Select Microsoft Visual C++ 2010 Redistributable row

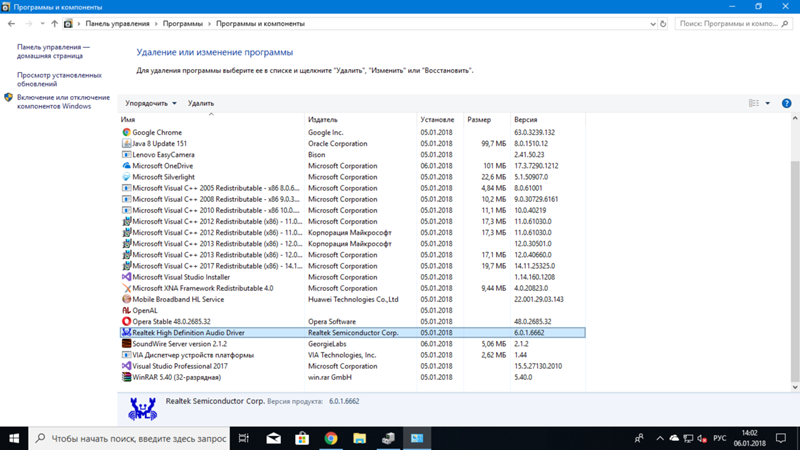click(x=353, y=210)
